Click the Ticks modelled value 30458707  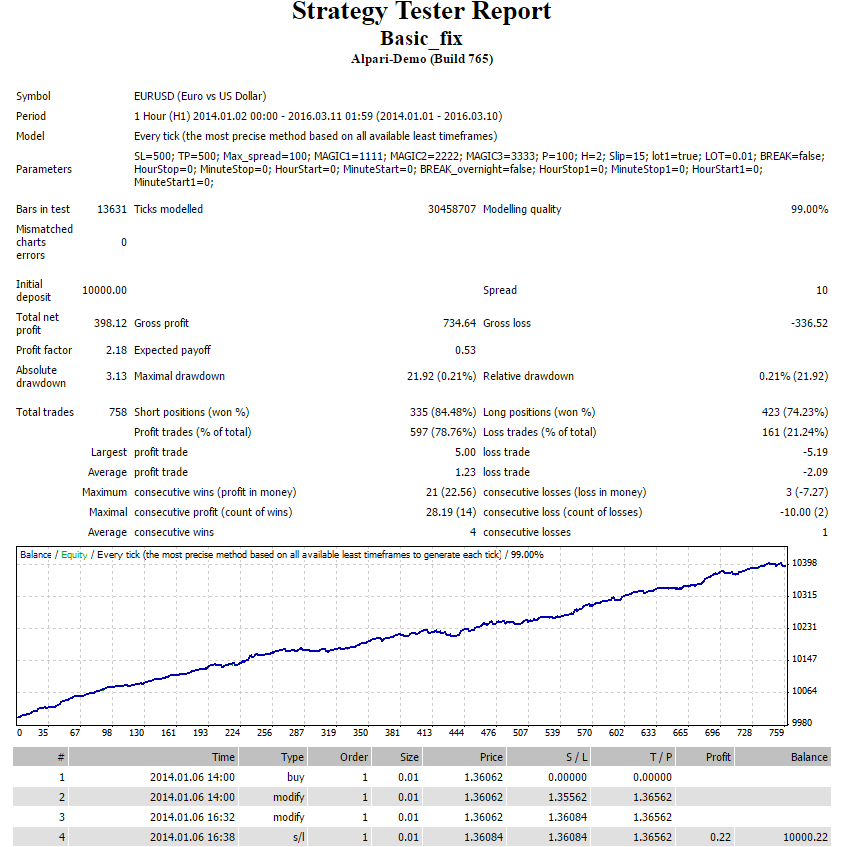(451, 209)
